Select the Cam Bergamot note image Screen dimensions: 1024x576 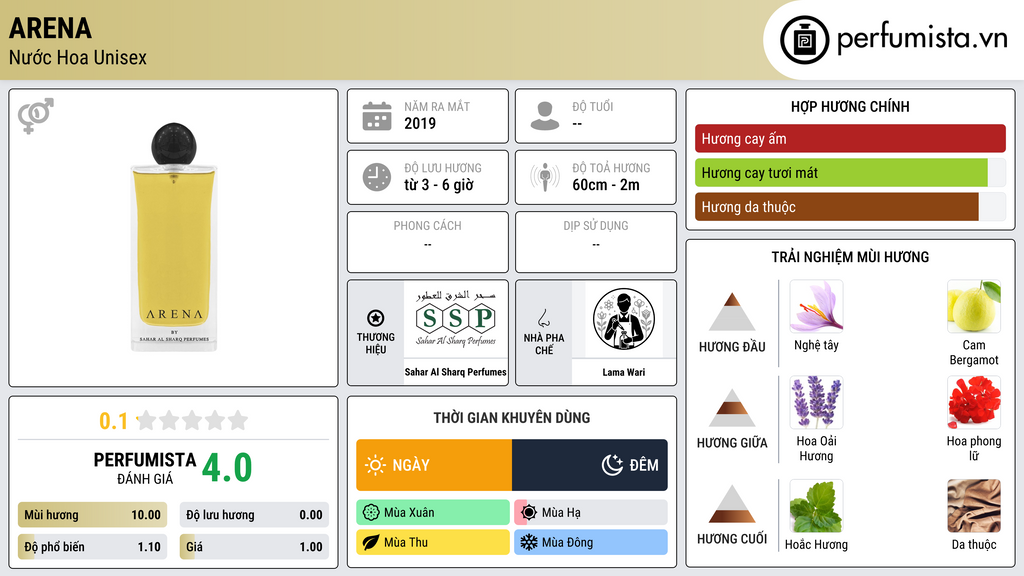(x=974, y=306)
